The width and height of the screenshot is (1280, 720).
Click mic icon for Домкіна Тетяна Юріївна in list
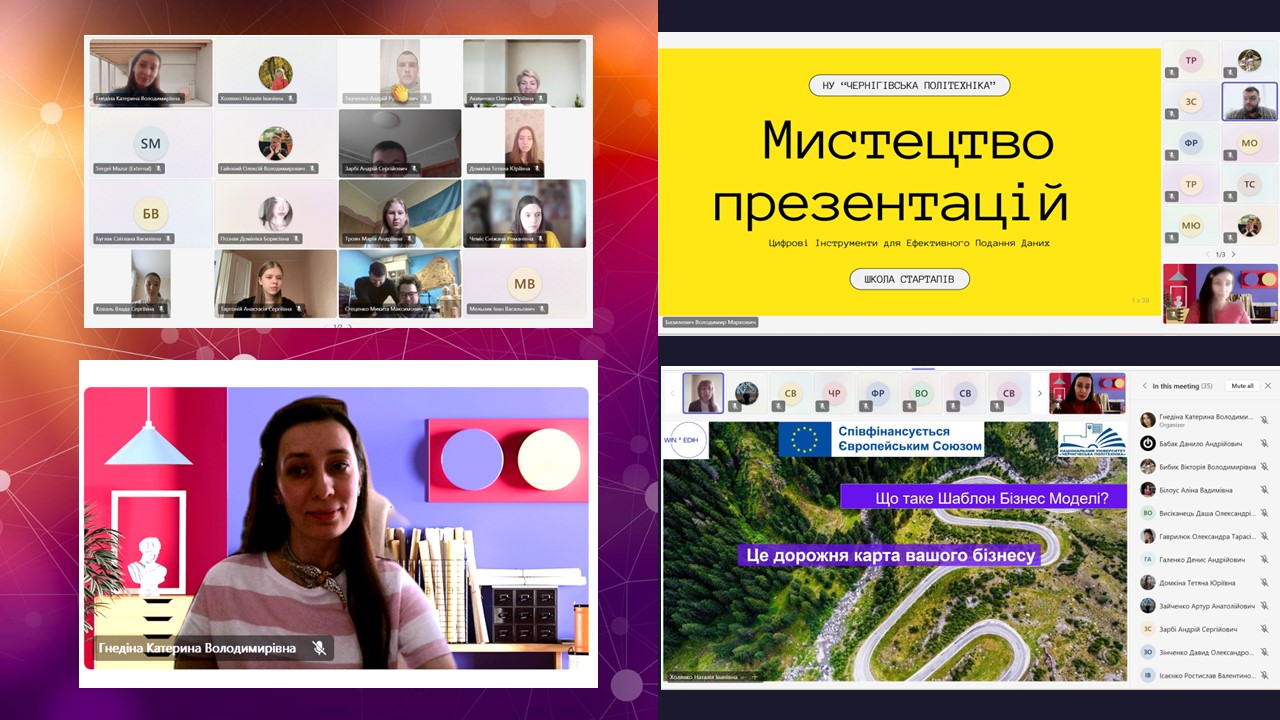(x=1264, y=583)
